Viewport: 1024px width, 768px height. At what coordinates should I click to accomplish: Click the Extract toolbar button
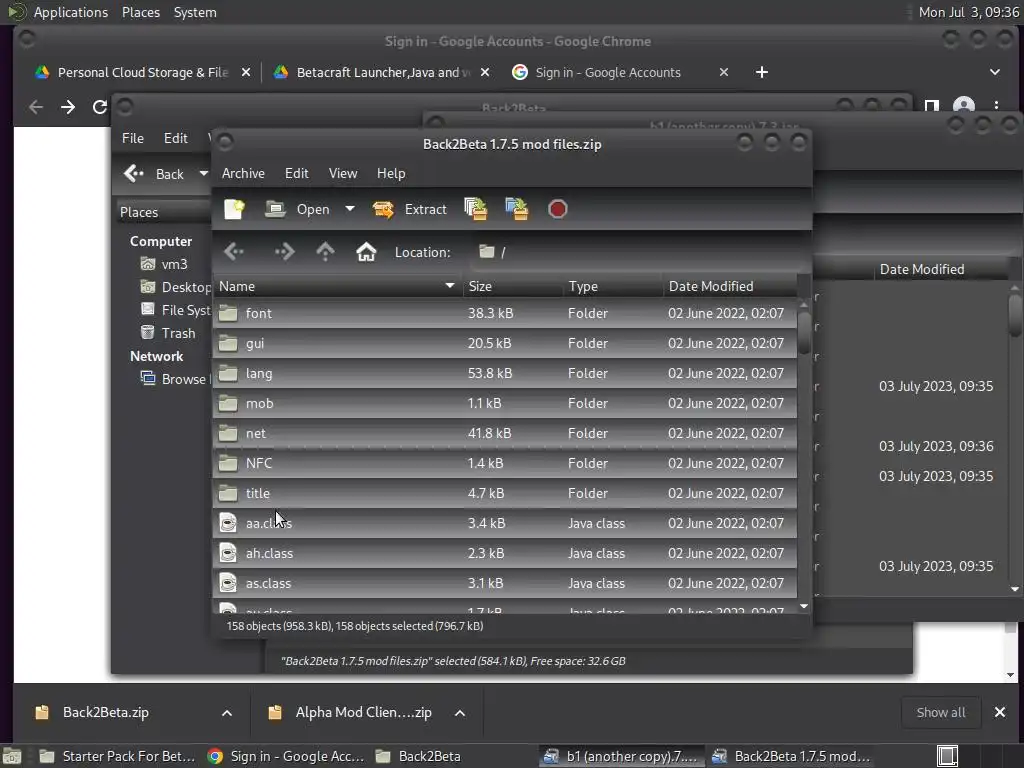(409, 209)
